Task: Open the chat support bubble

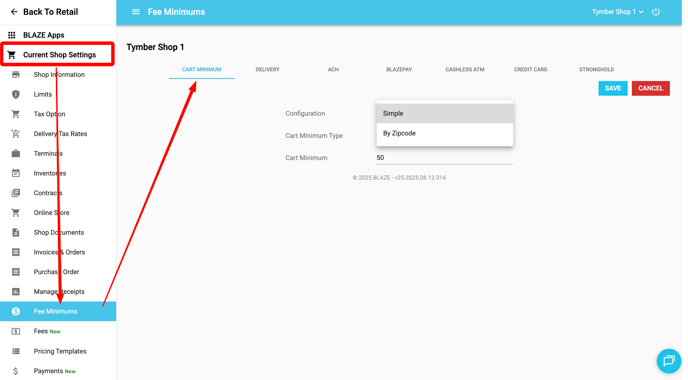Action: pos(669,361)
